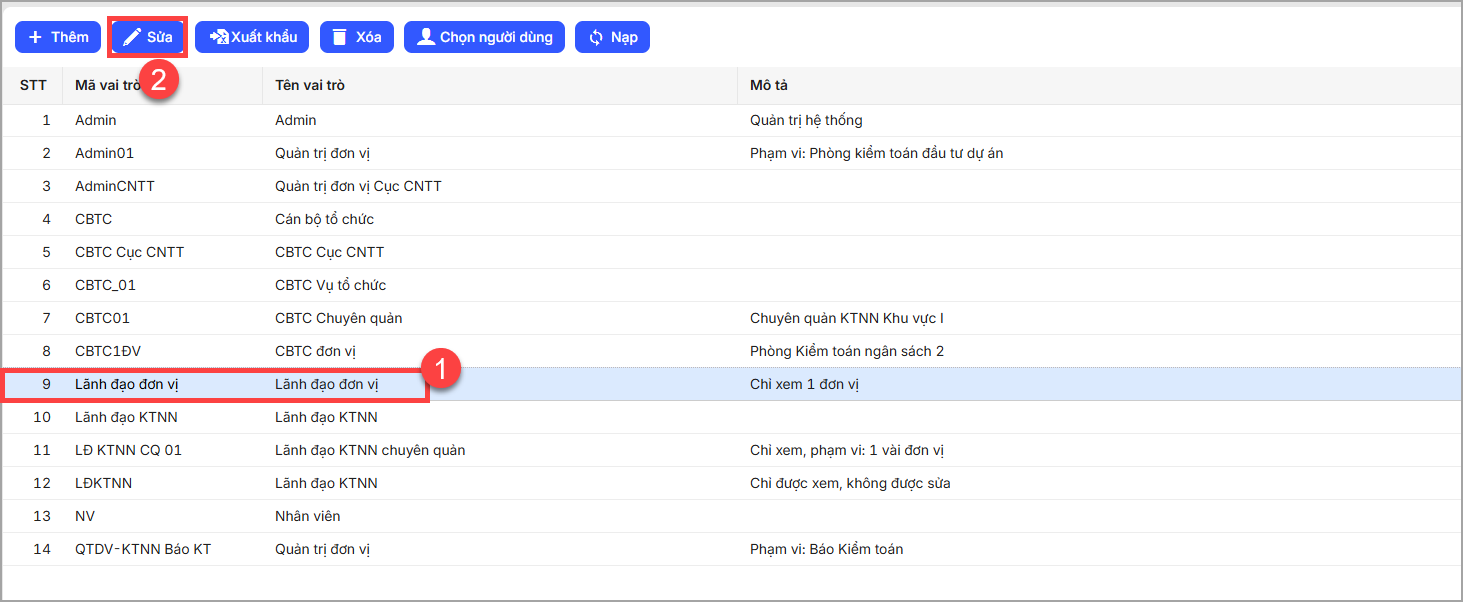Click the export icon on Xuất khẩu
Viewport: 1463px width, 602px height.
218,38
